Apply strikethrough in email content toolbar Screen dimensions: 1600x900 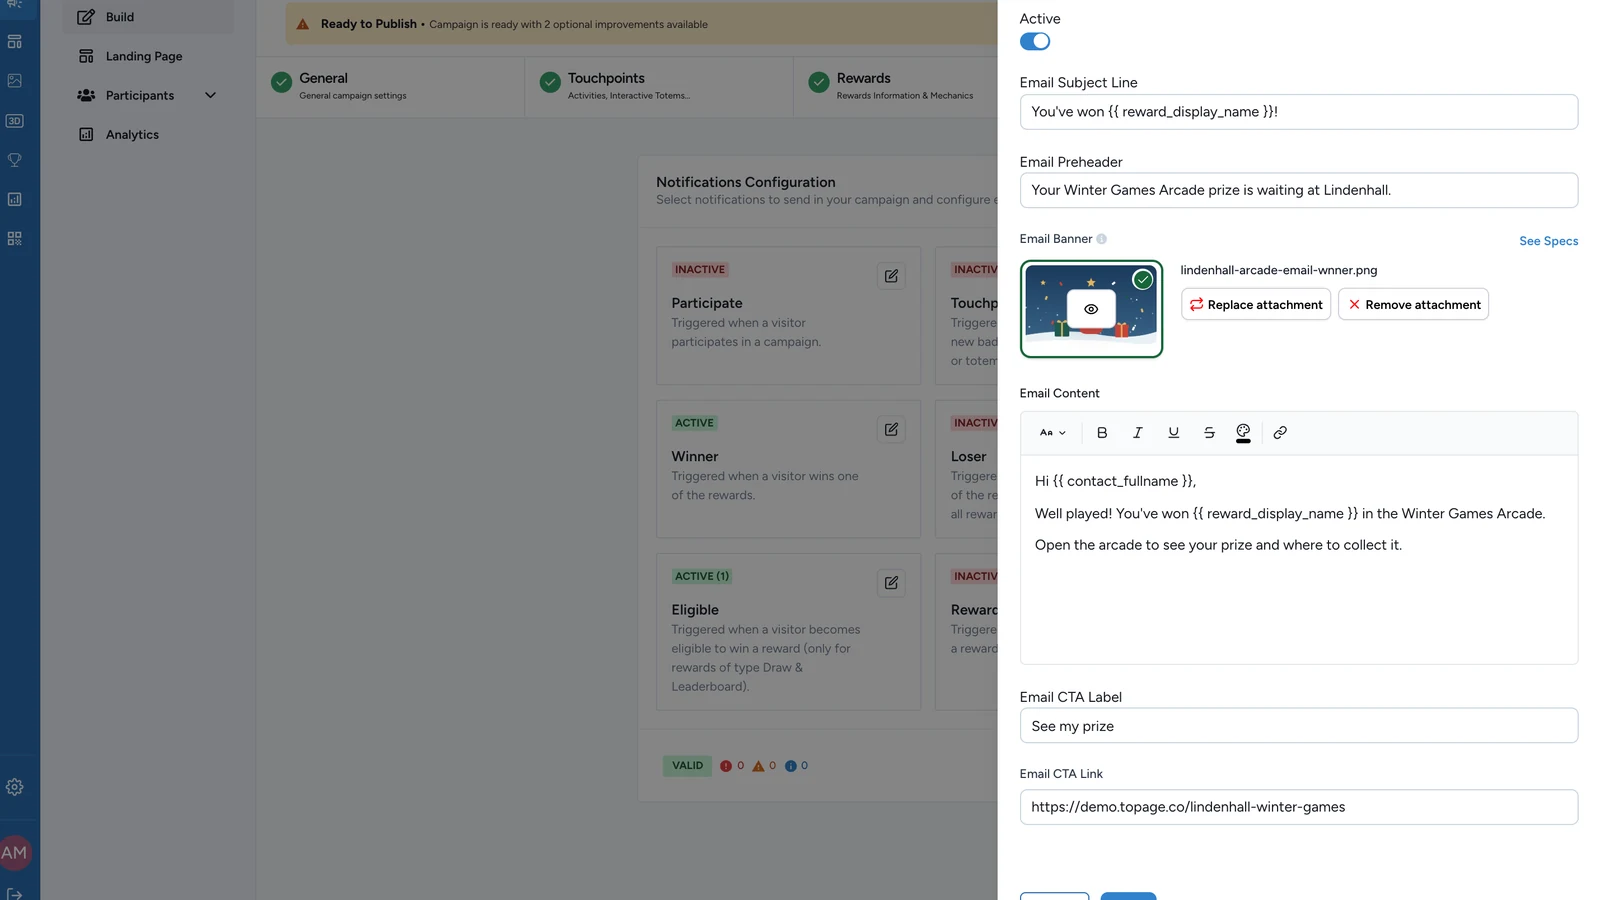coord(1209,433)
